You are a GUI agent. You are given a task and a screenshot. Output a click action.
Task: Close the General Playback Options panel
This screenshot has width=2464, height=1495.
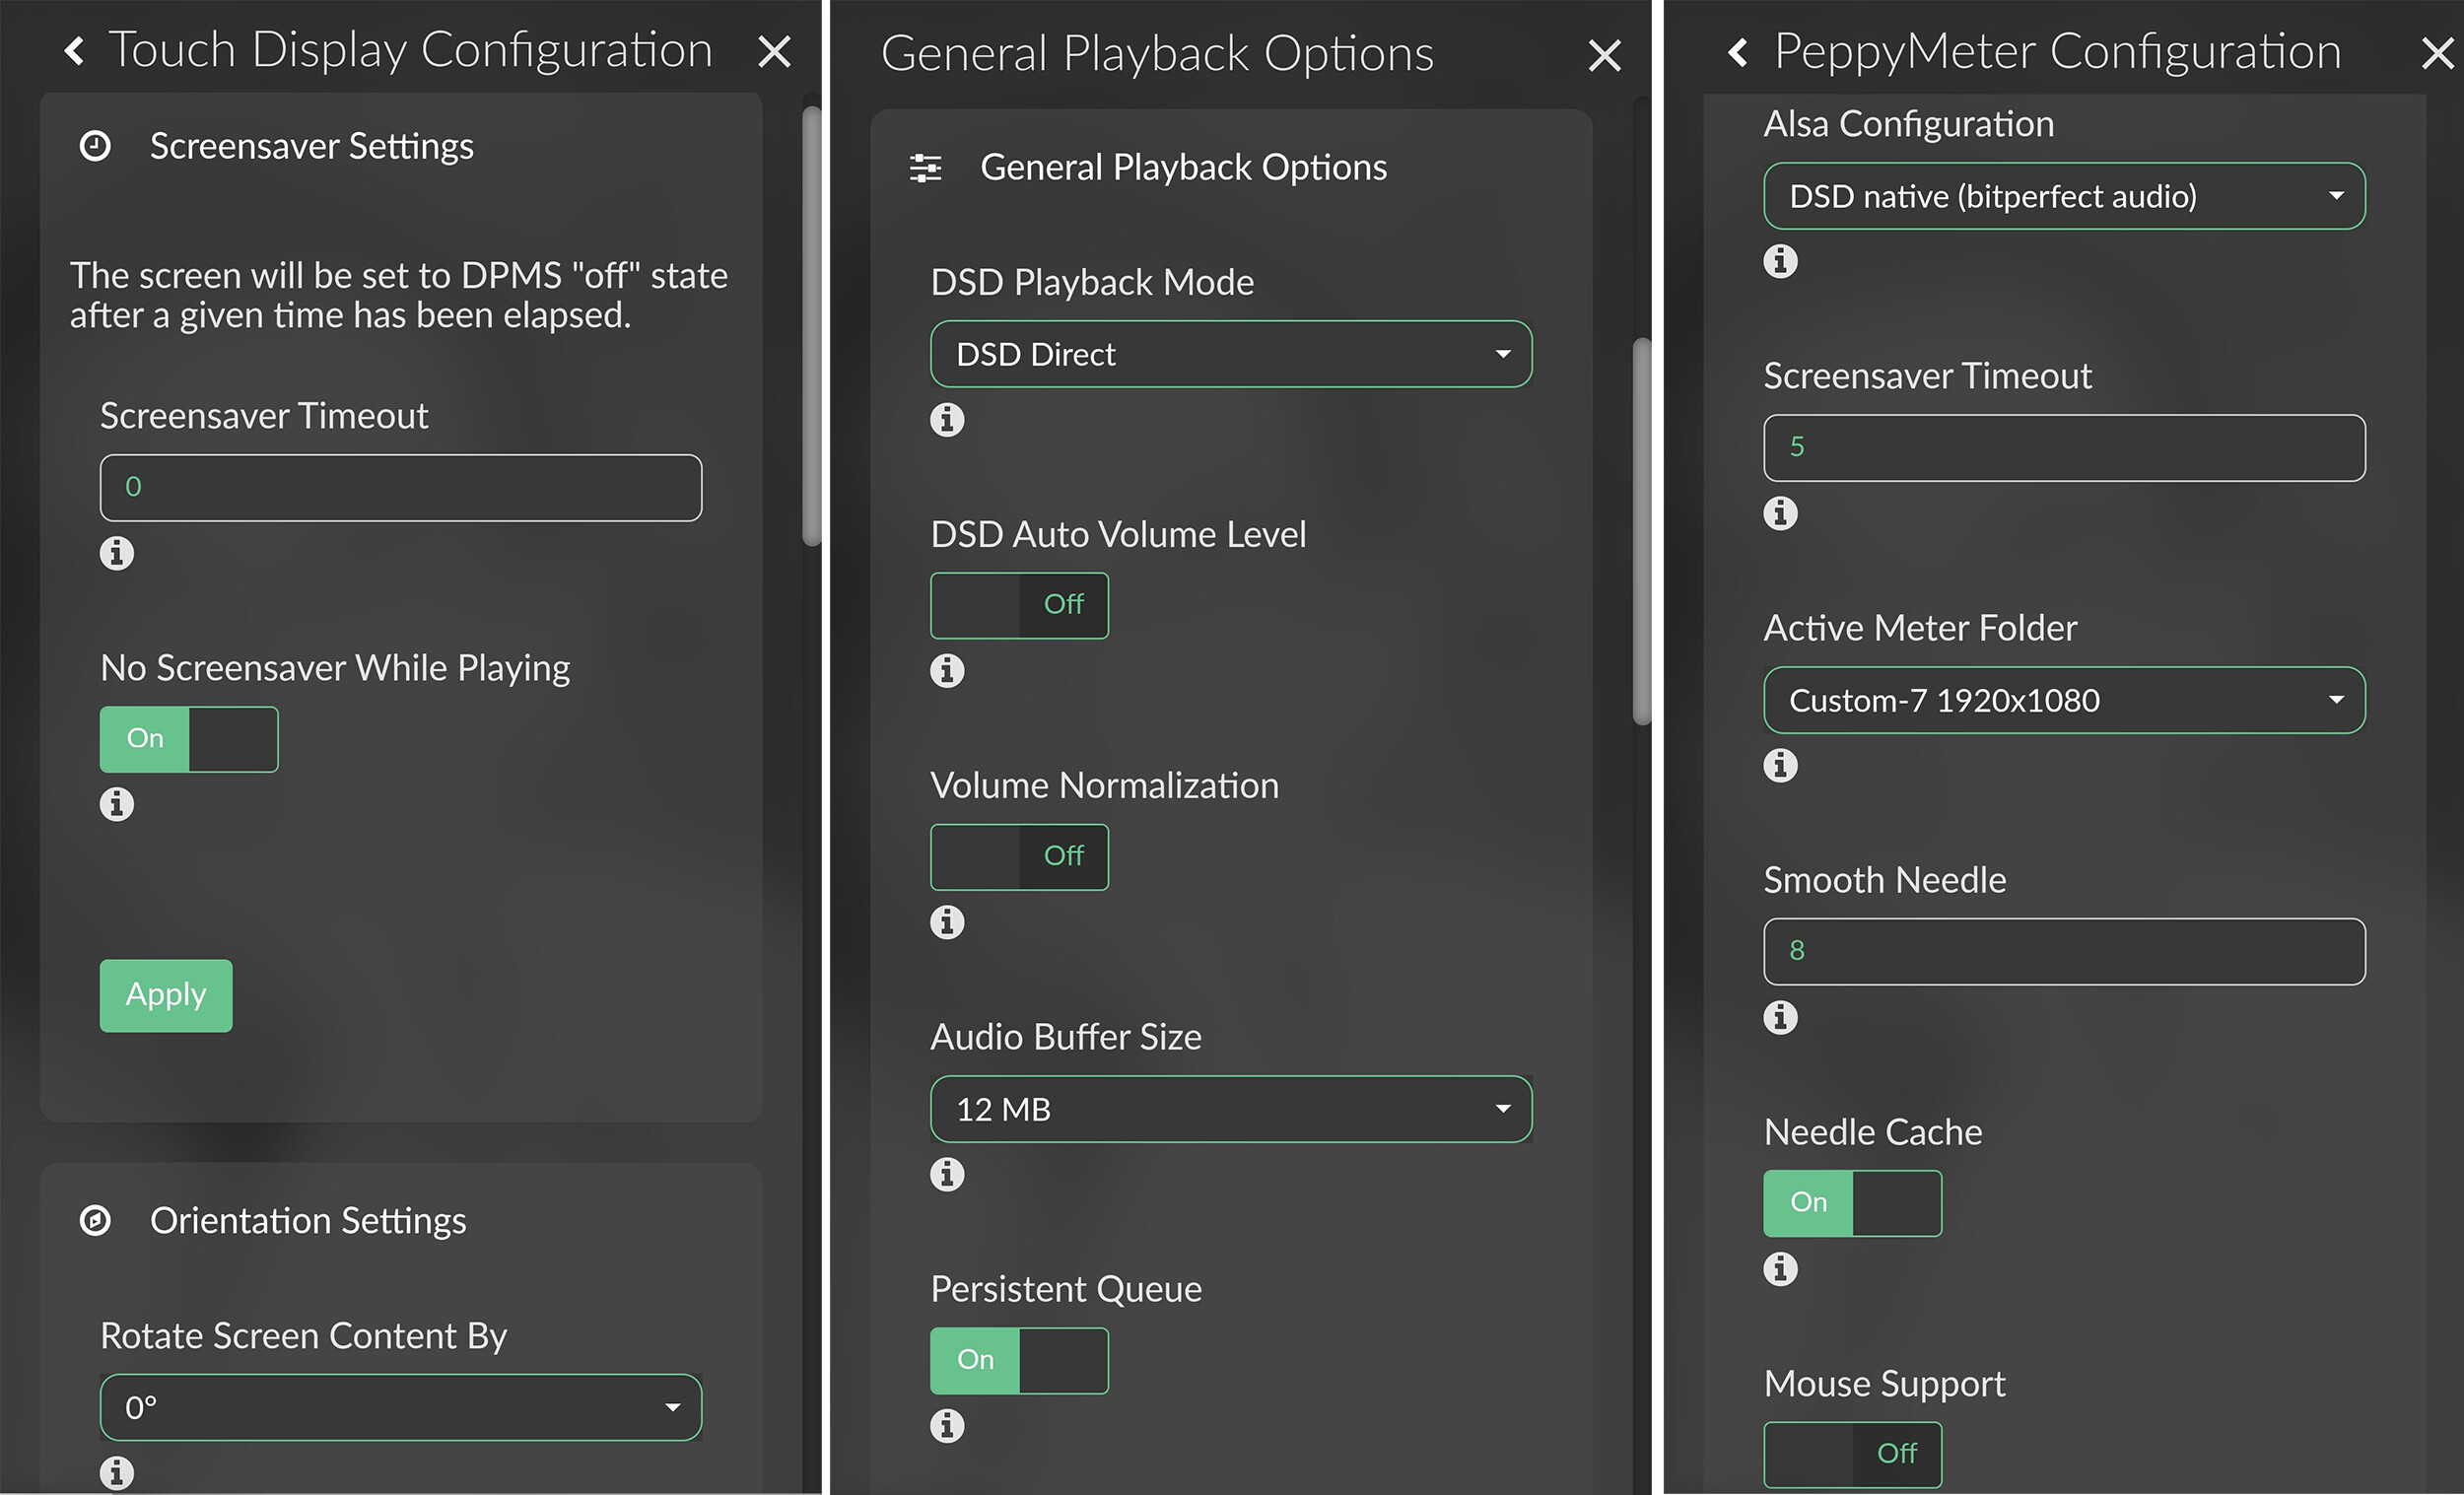click(1604, 56)
